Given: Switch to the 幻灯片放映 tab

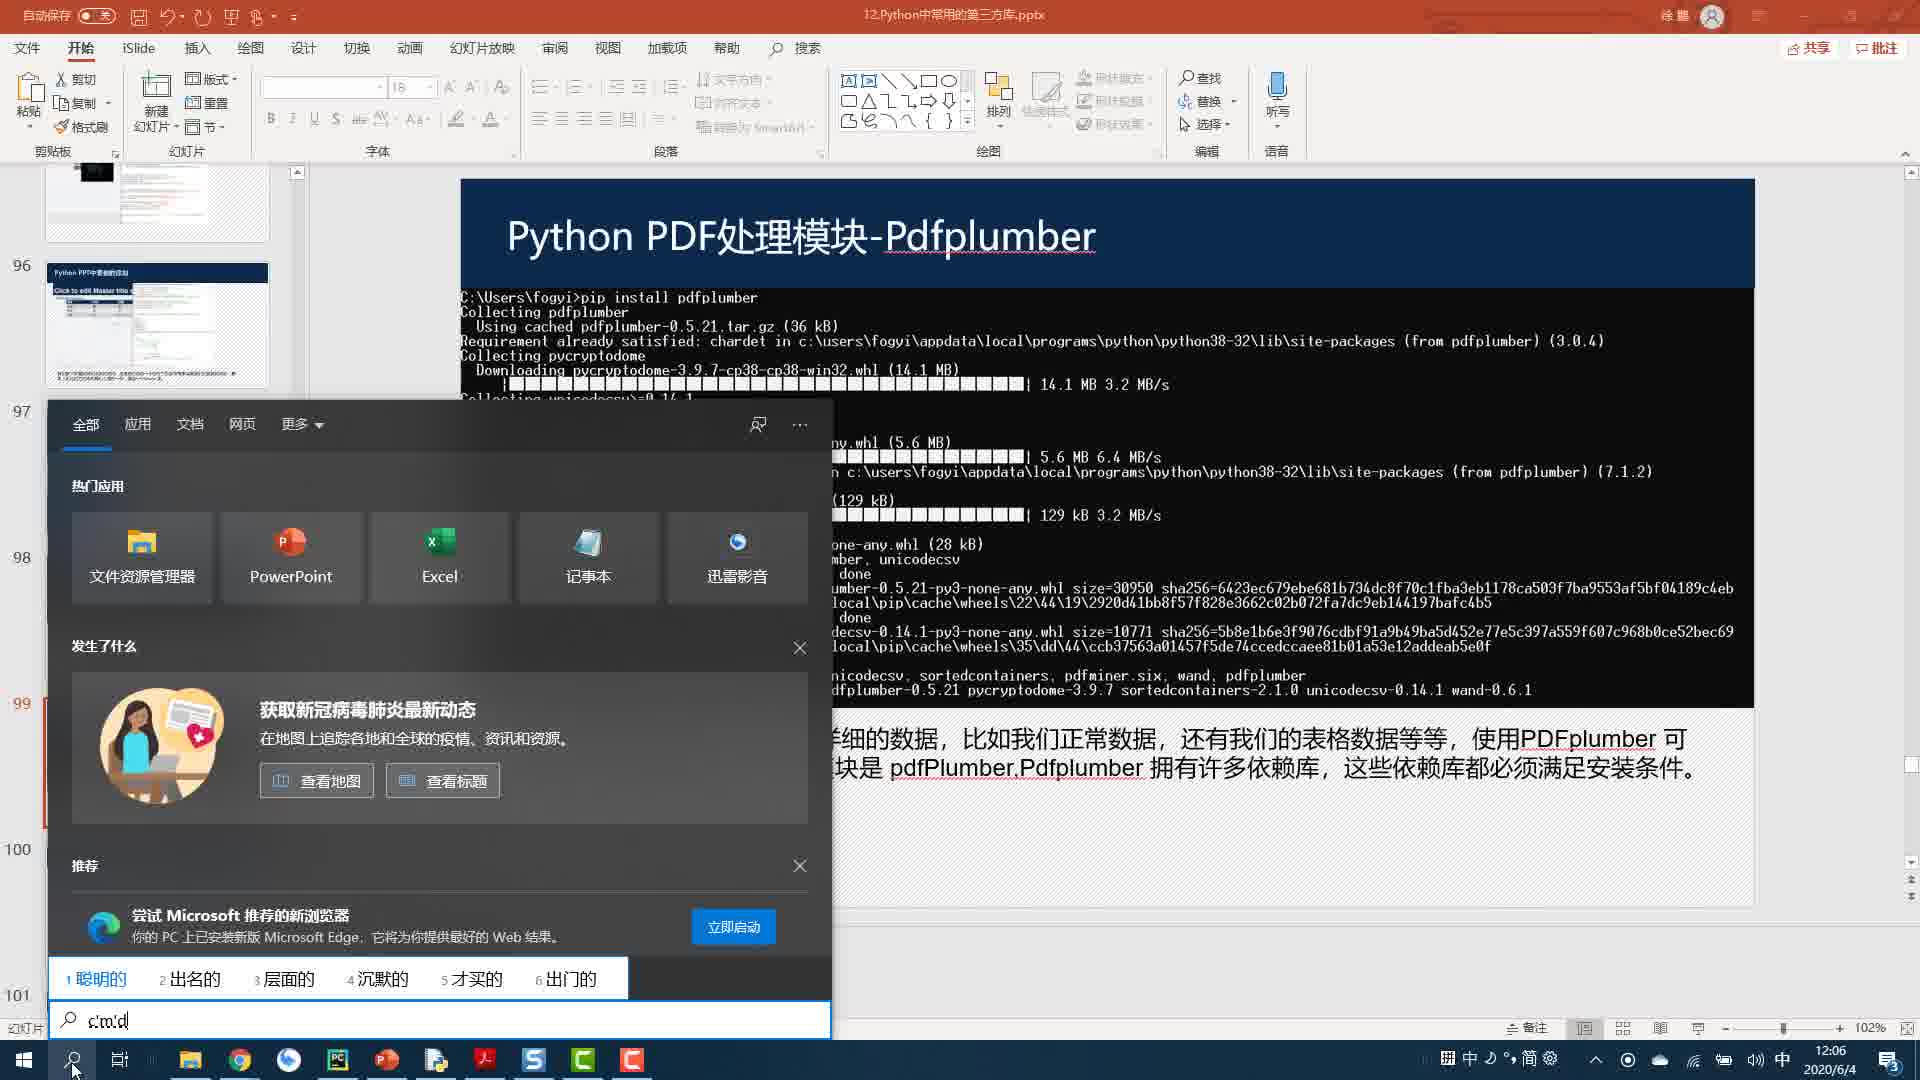Looking at the screenshot, I should (482, 48).
